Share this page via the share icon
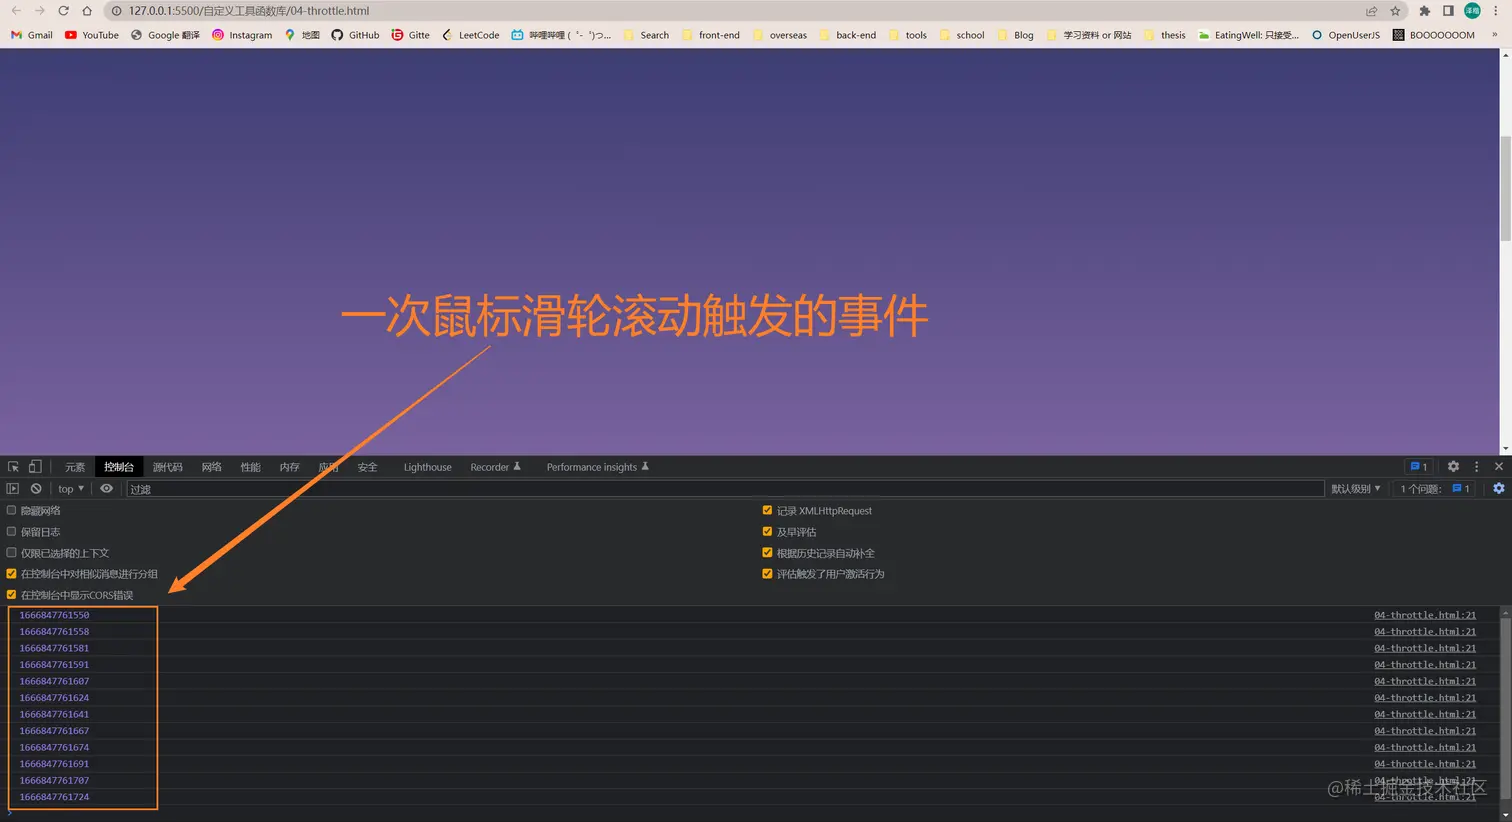Screen dimensions: 1512x822 tap(1371, 11)
